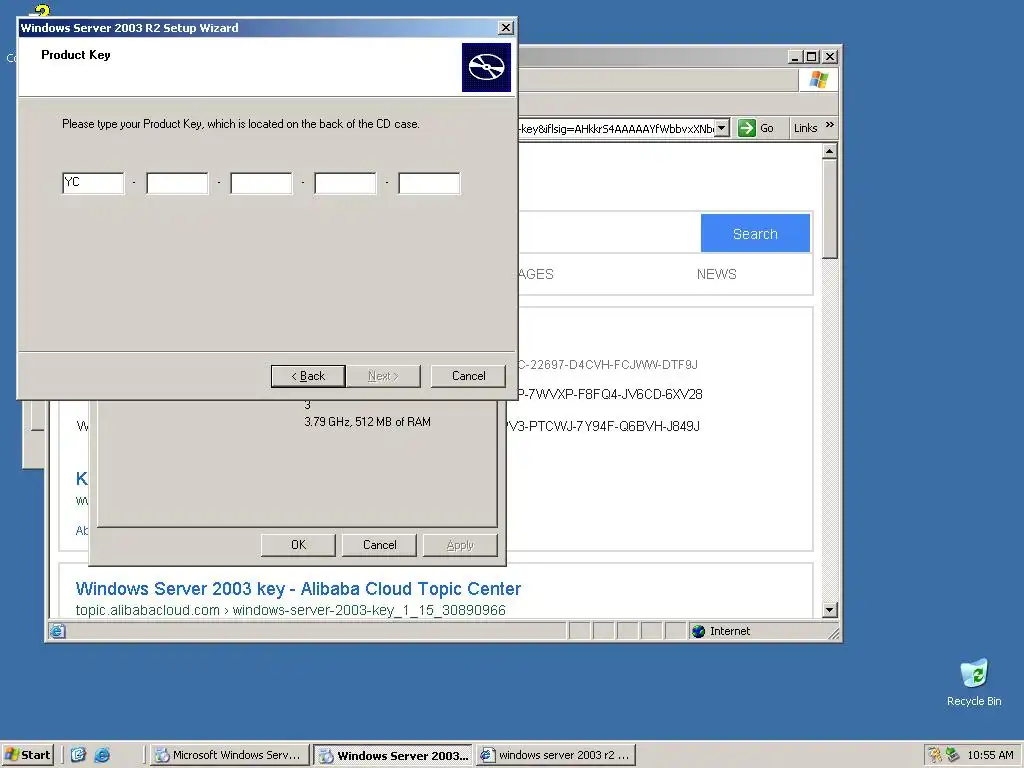Click the third Product Key input box
Viewport: 1024px width, 768px height.
(x=261, y=183)
